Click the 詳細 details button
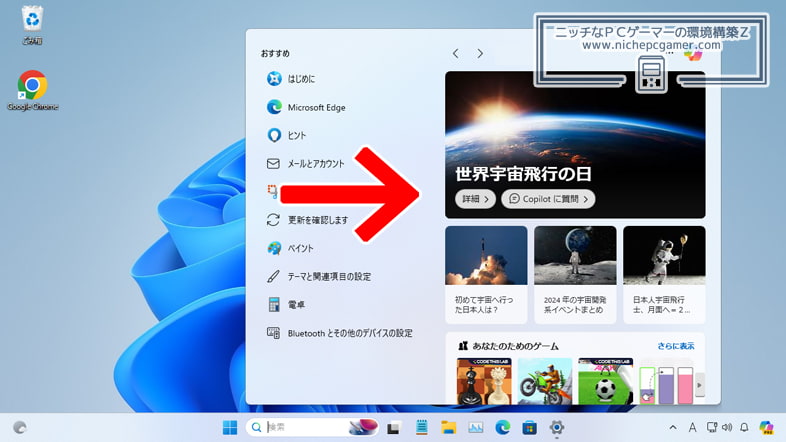Image resolution: width=786 pixels, height=442 pixels. (475, 199)
